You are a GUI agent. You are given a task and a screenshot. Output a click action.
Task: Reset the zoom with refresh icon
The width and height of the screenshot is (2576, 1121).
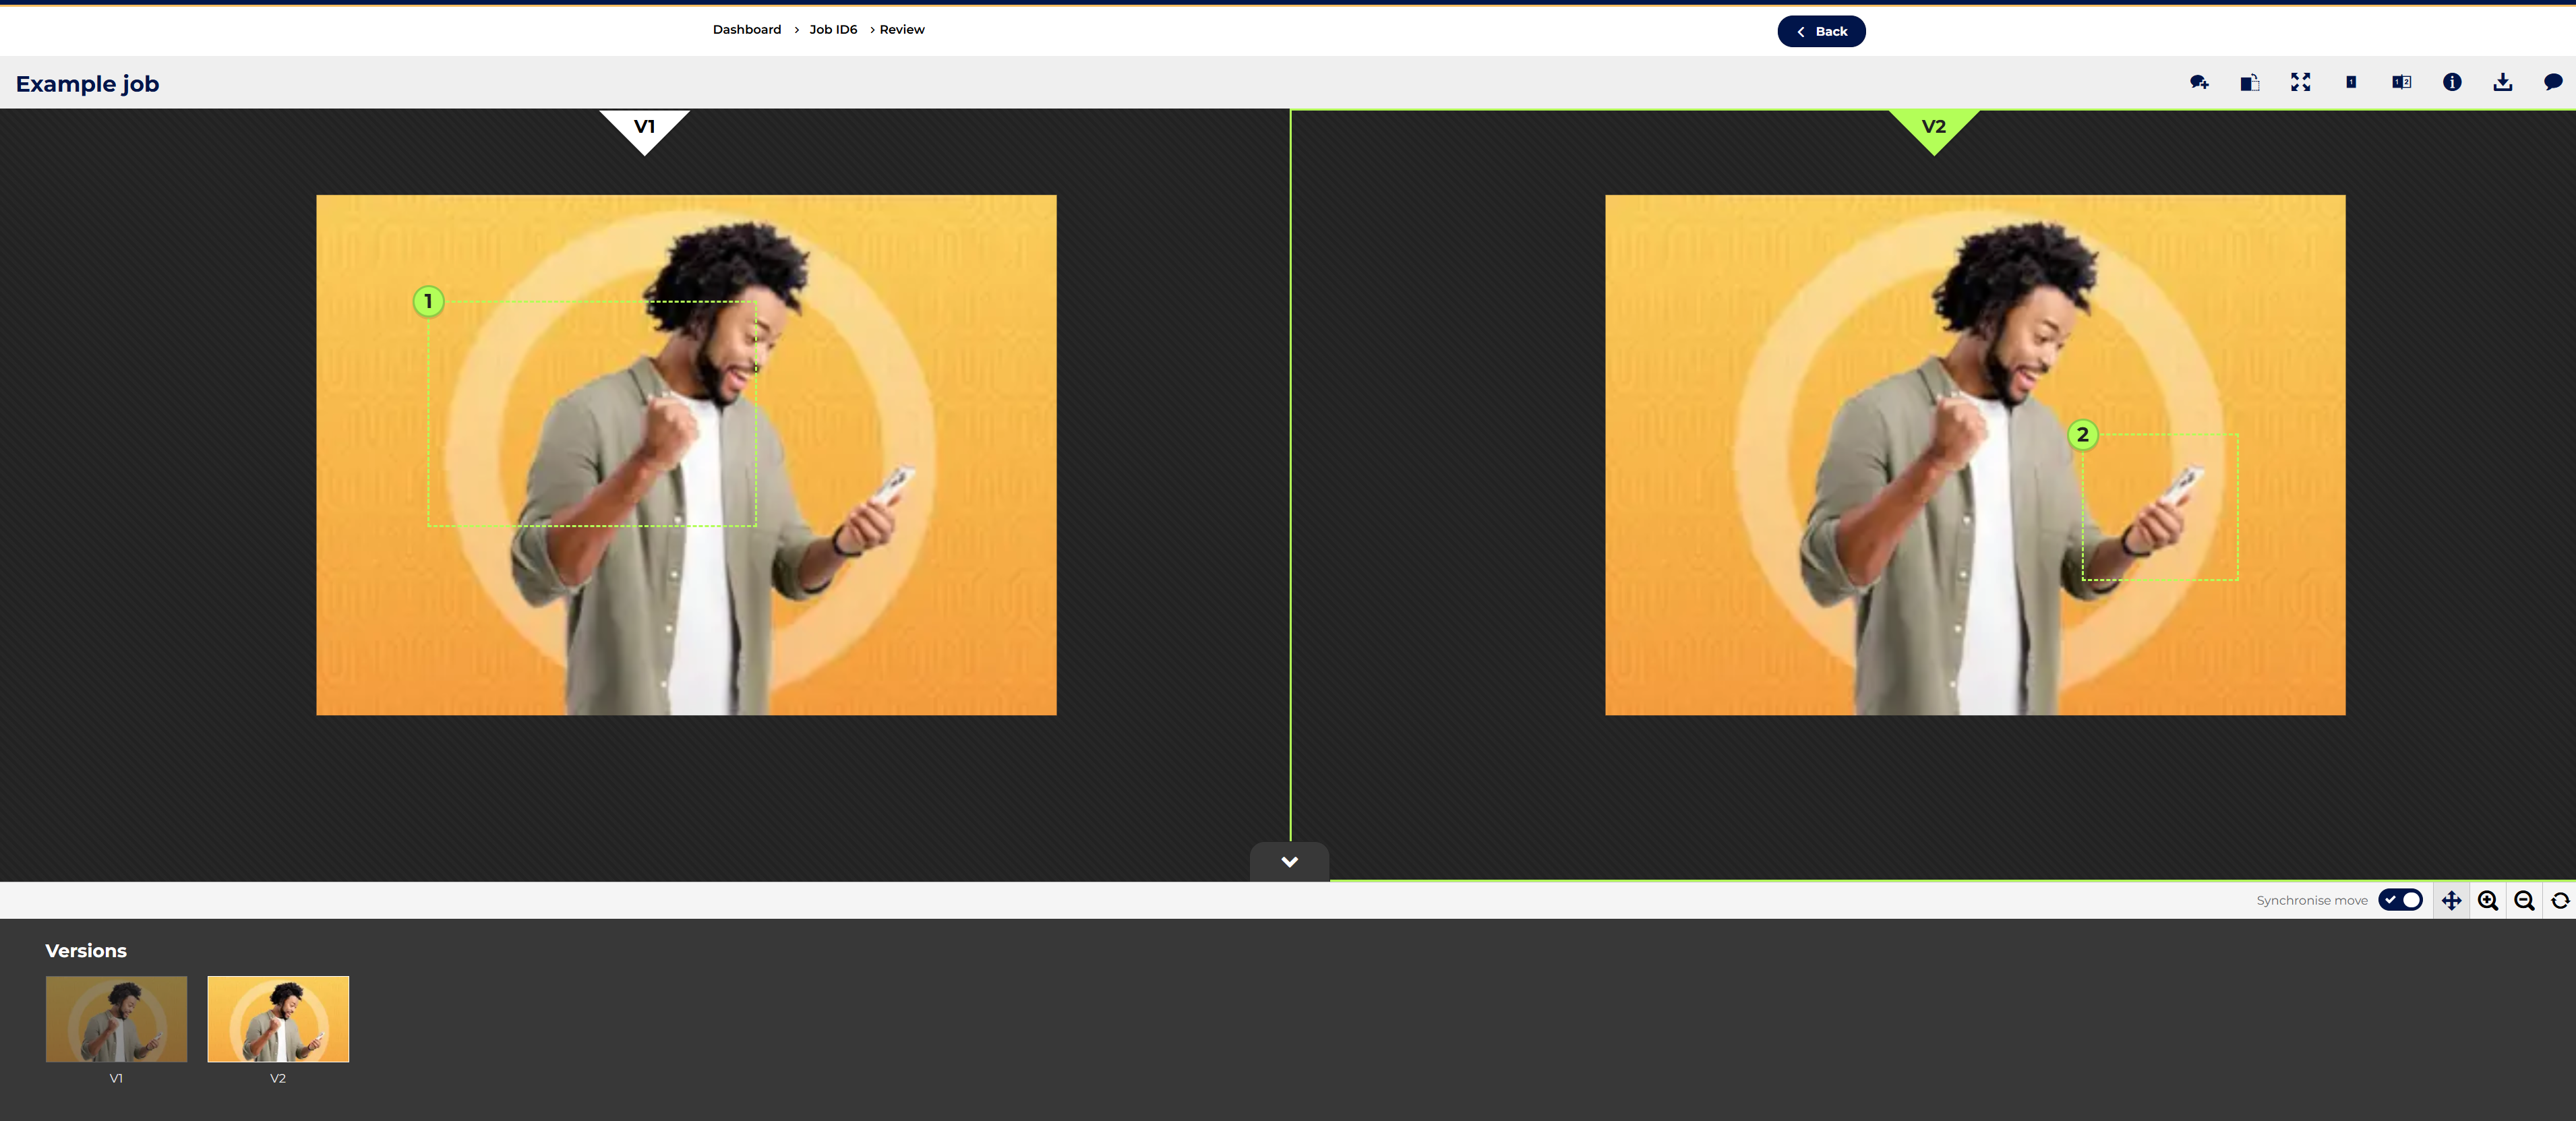point(2560,900)
